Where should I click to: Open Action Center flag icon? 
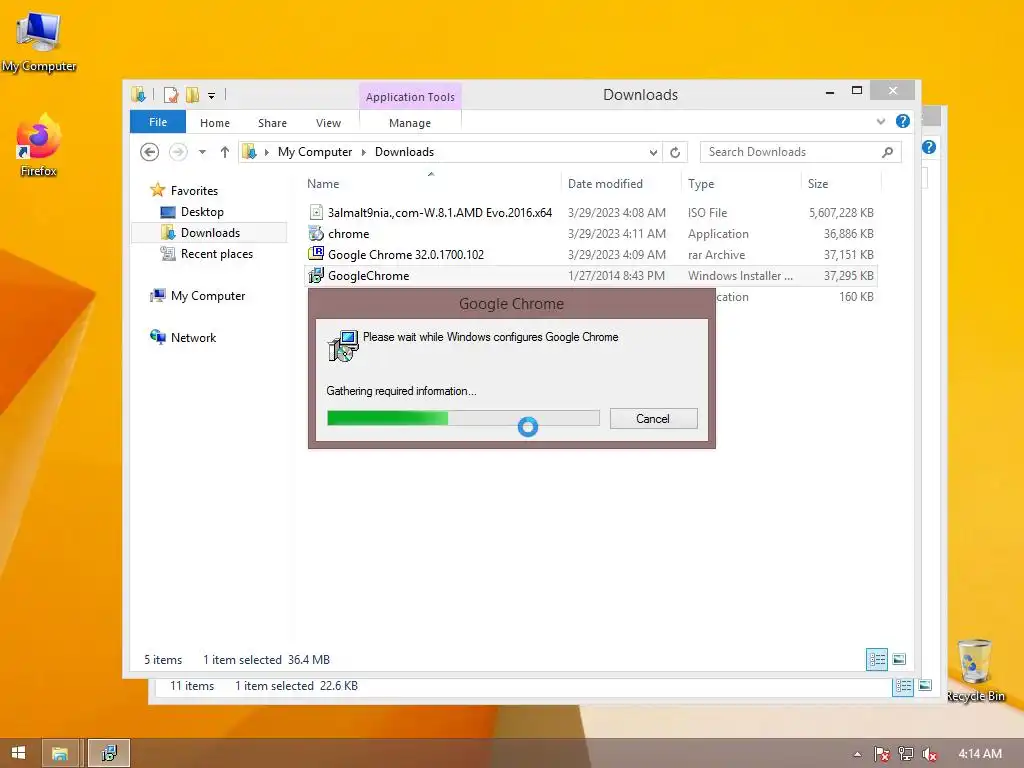tap(882, 754)
